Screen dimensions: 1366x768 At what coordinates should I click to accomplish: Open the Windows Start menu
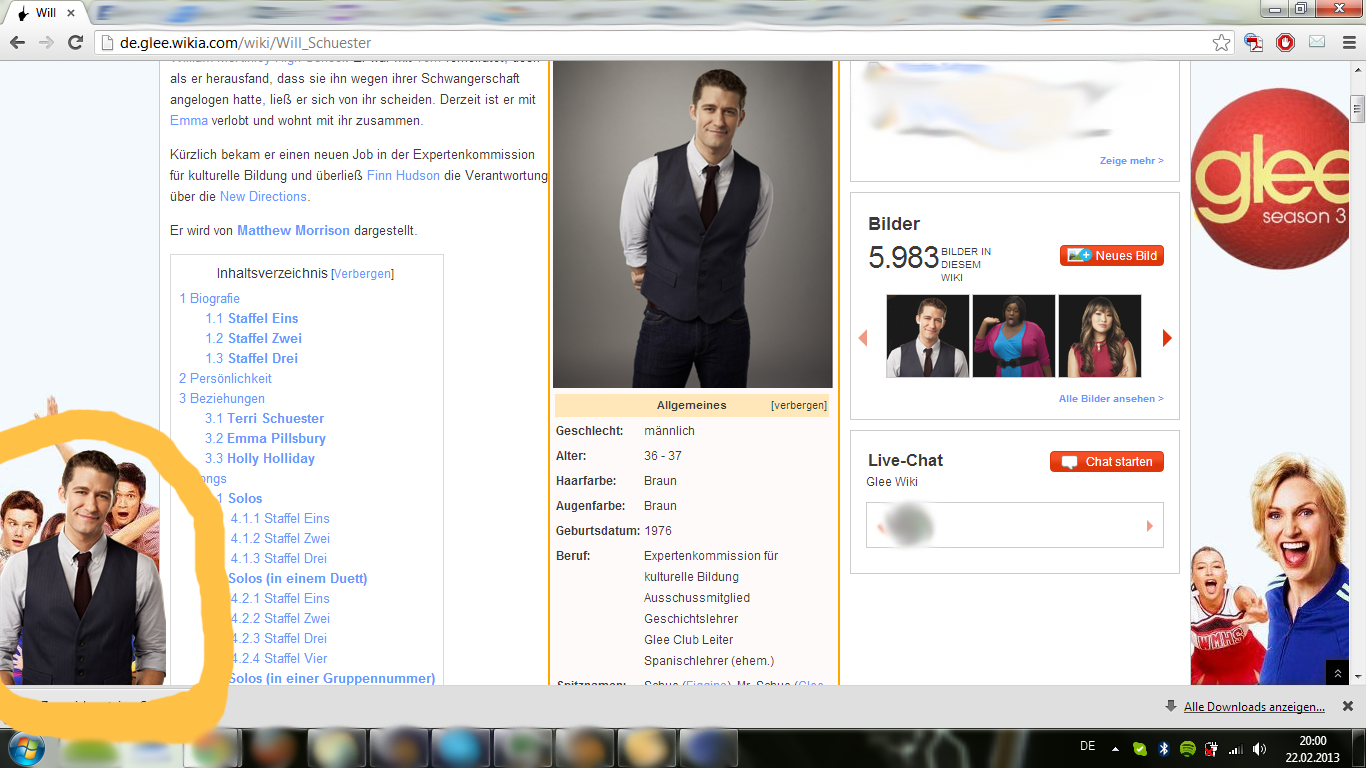point(27,747)
